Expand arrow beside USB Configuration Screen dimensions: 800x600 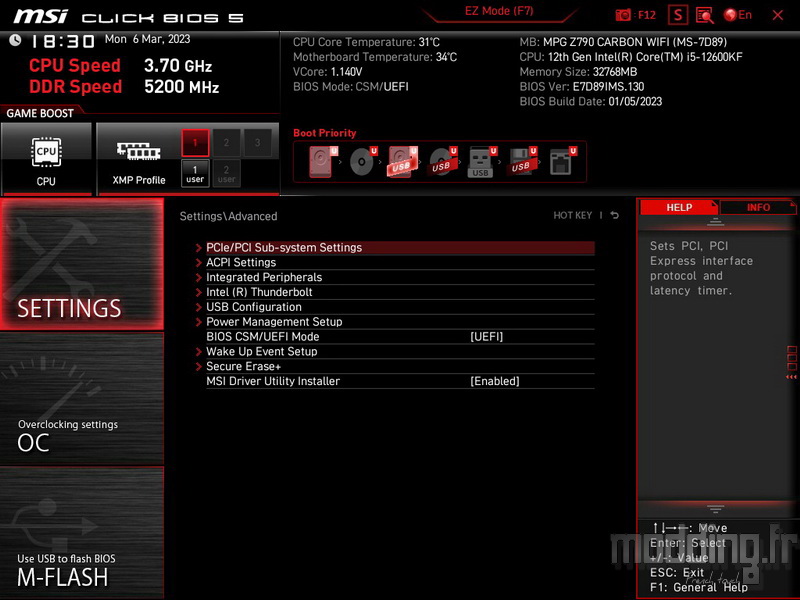click(199, 307)
